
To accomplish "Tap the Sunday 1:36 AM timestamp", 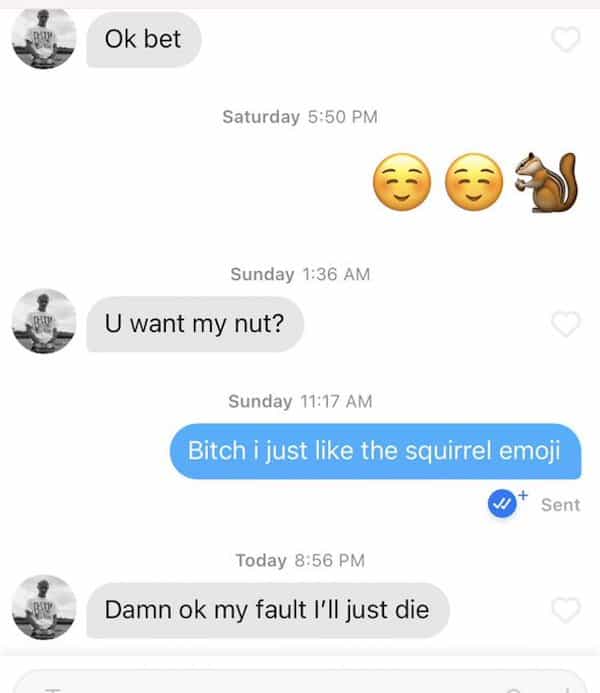I will (x=300, y=274).
